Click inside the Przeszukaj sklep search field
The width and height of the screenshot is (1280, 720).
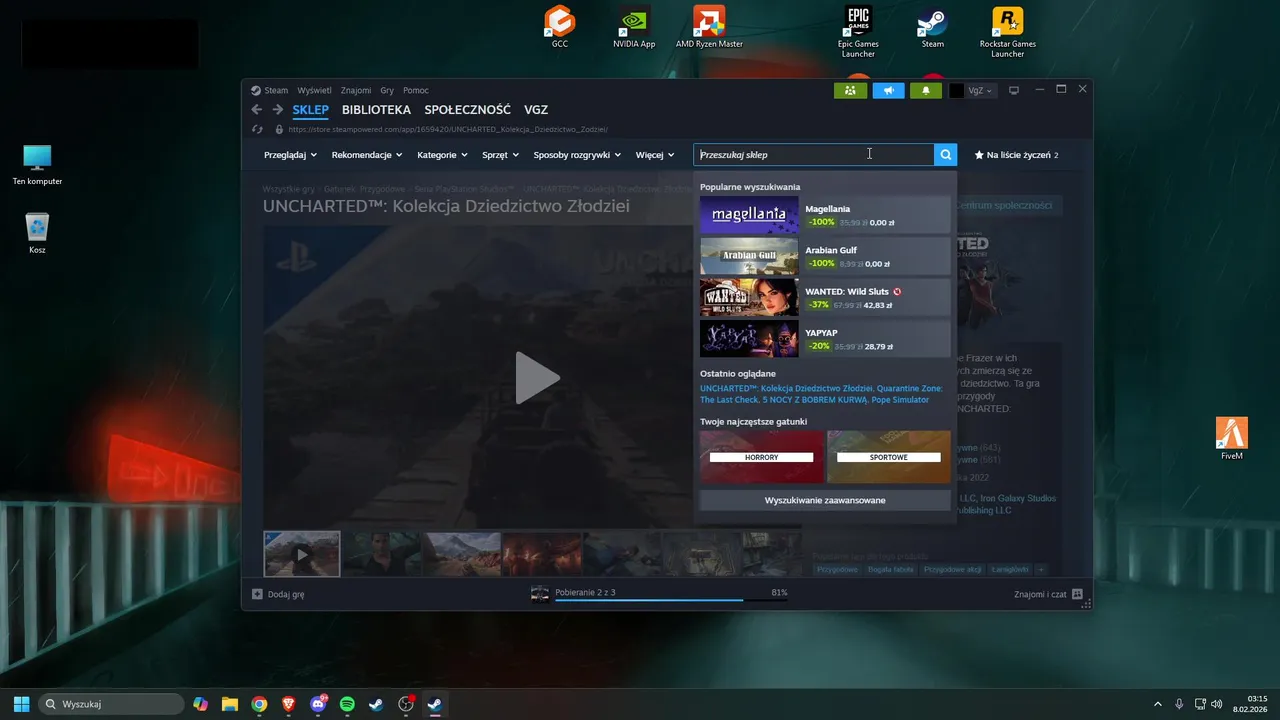pyautogui.click(x=814, y=155)
